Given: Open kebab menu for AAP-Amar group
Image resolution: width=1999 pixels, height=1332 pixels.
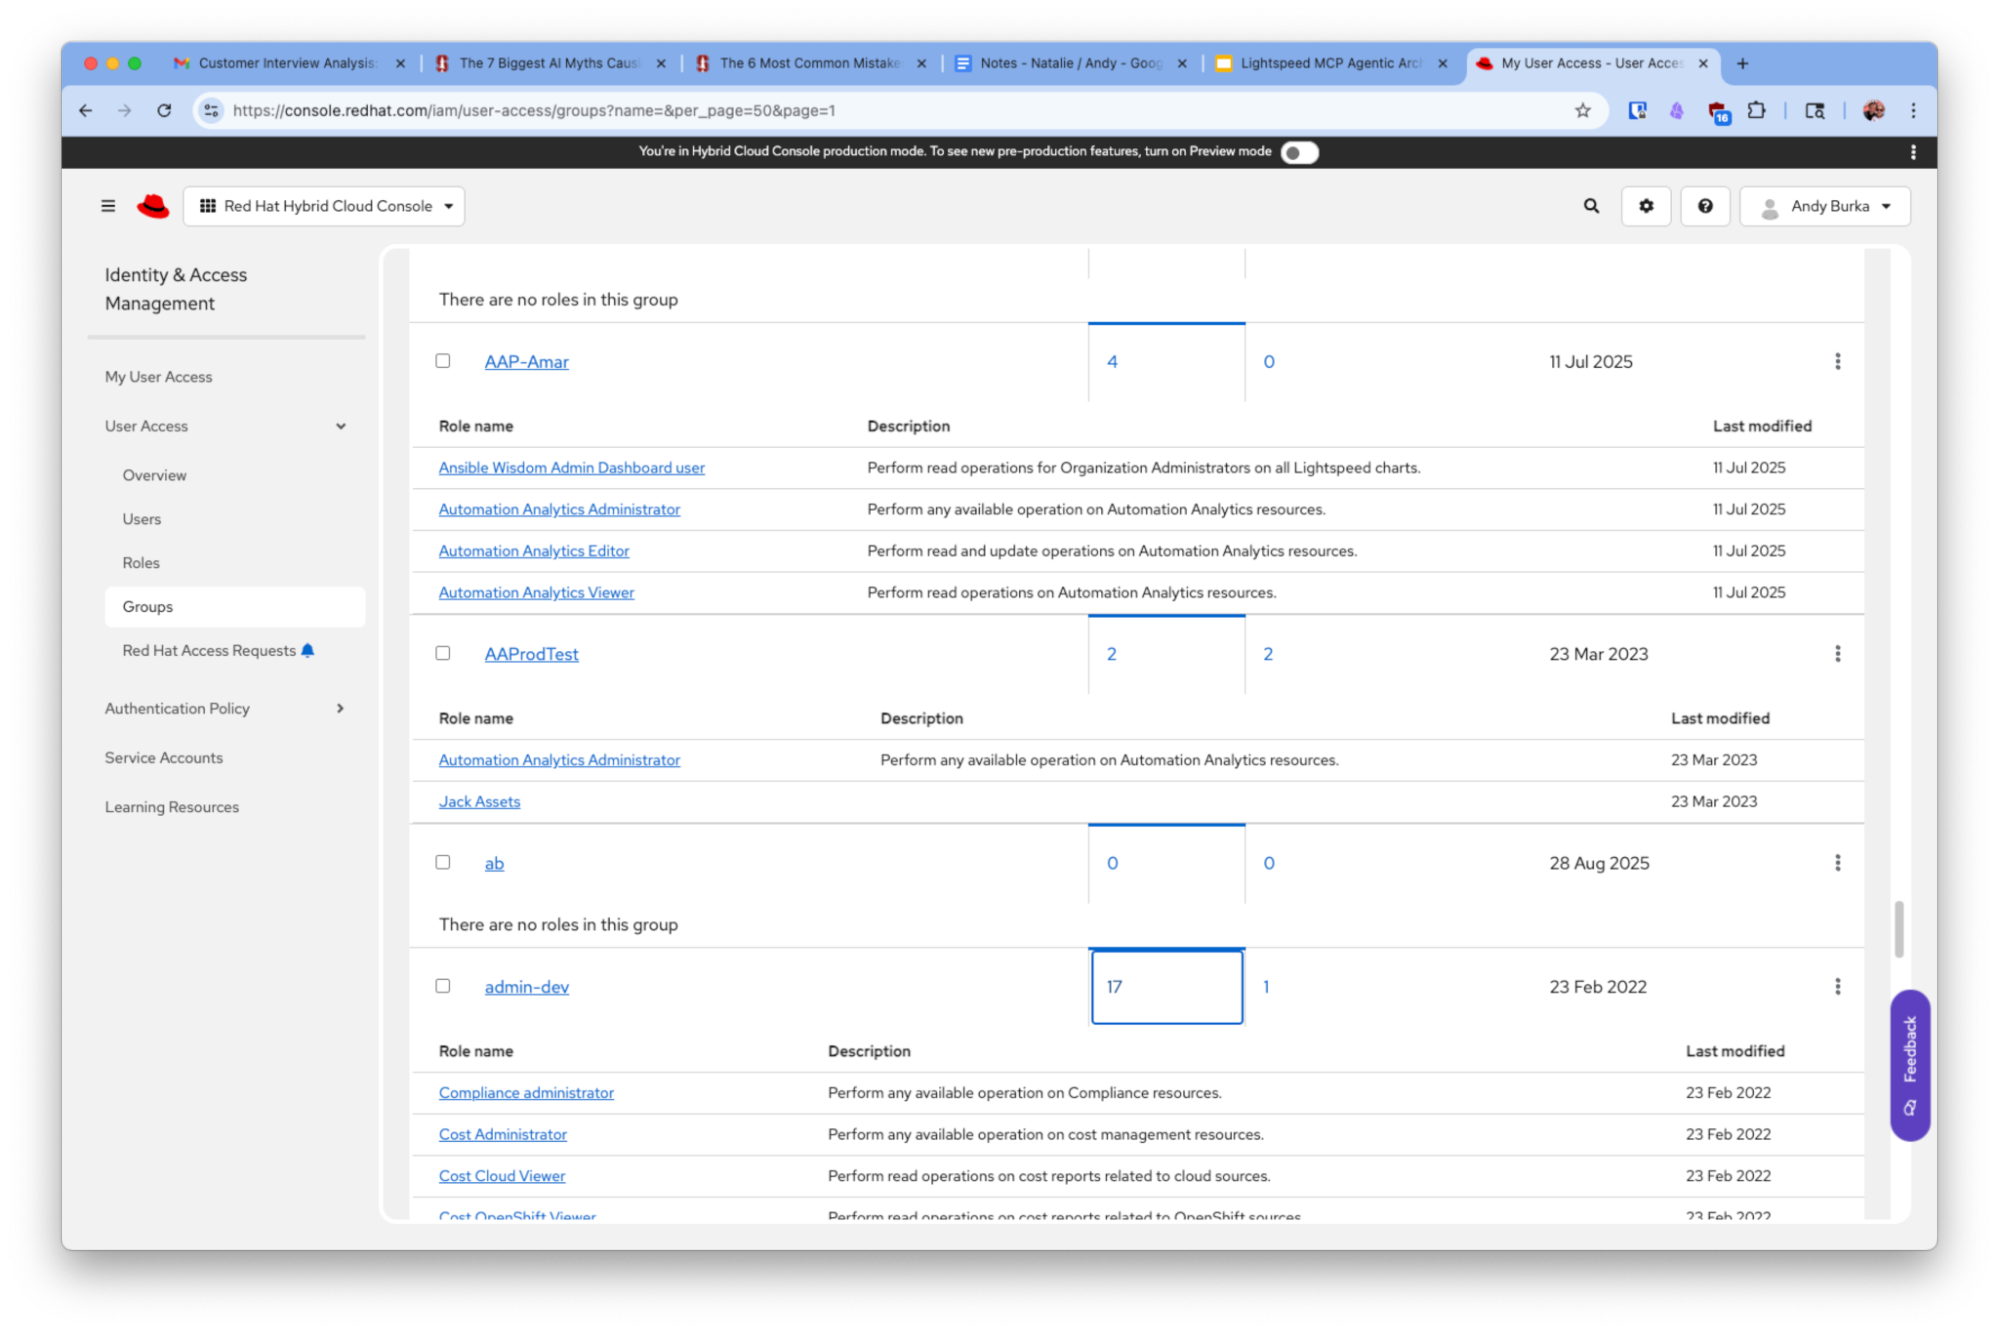Looking at the screenshot, I should point(1837,362).
